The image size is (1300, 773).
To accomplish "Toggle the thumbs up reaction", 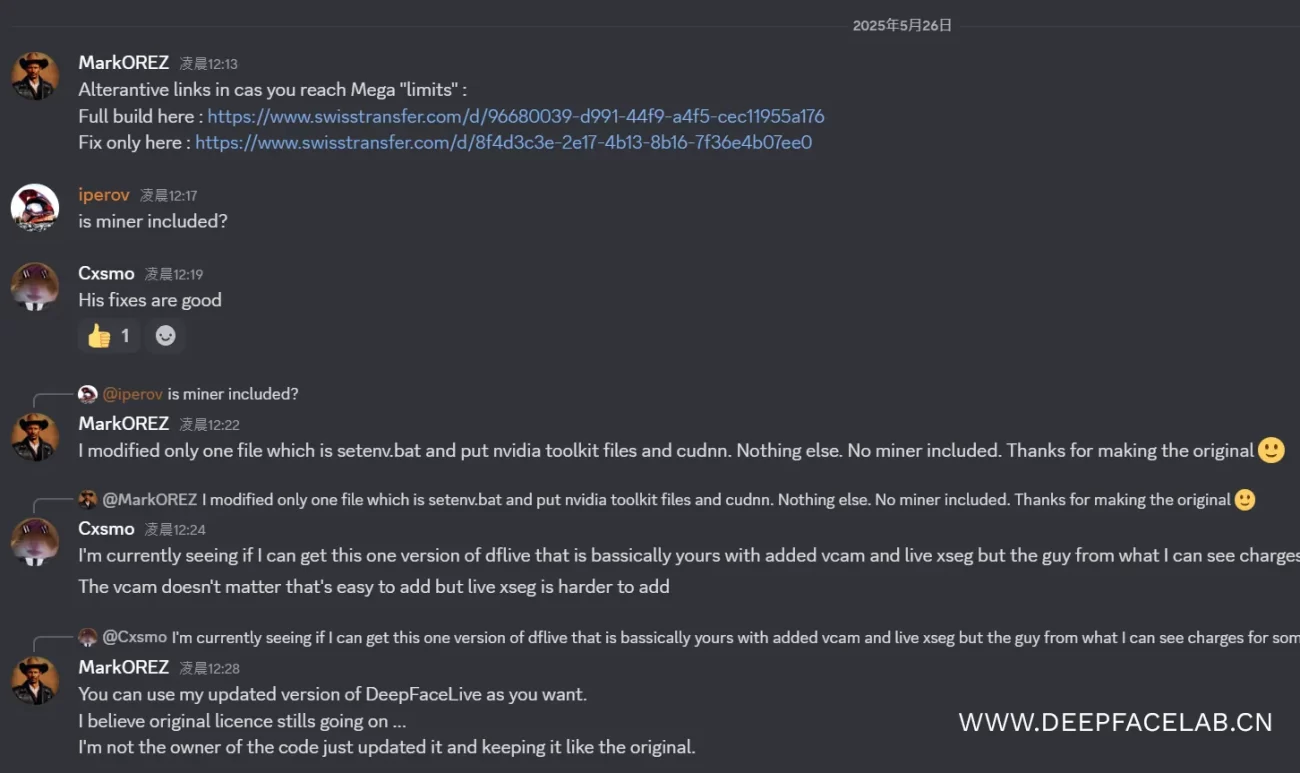I will click(x=108, y=336).
